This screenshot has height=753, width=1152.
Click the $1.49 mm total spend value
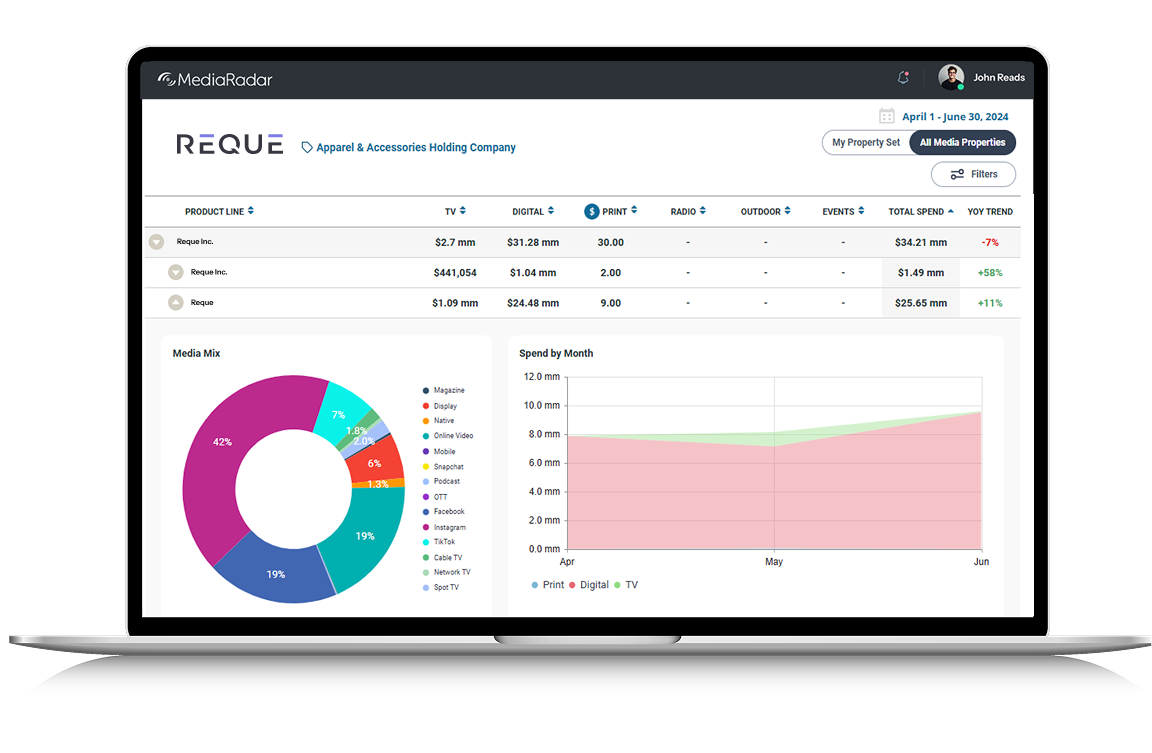(x=921, y=273)
